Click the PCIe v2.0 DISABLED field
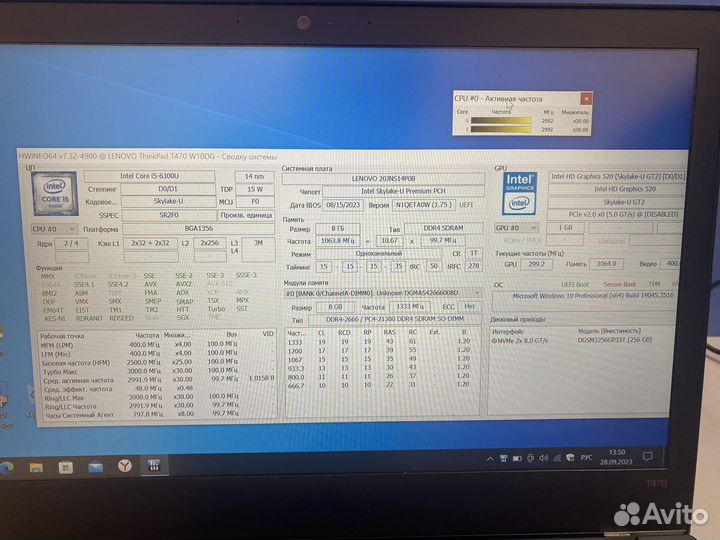Screen dimensions: 720x540 tap(617, 214)
